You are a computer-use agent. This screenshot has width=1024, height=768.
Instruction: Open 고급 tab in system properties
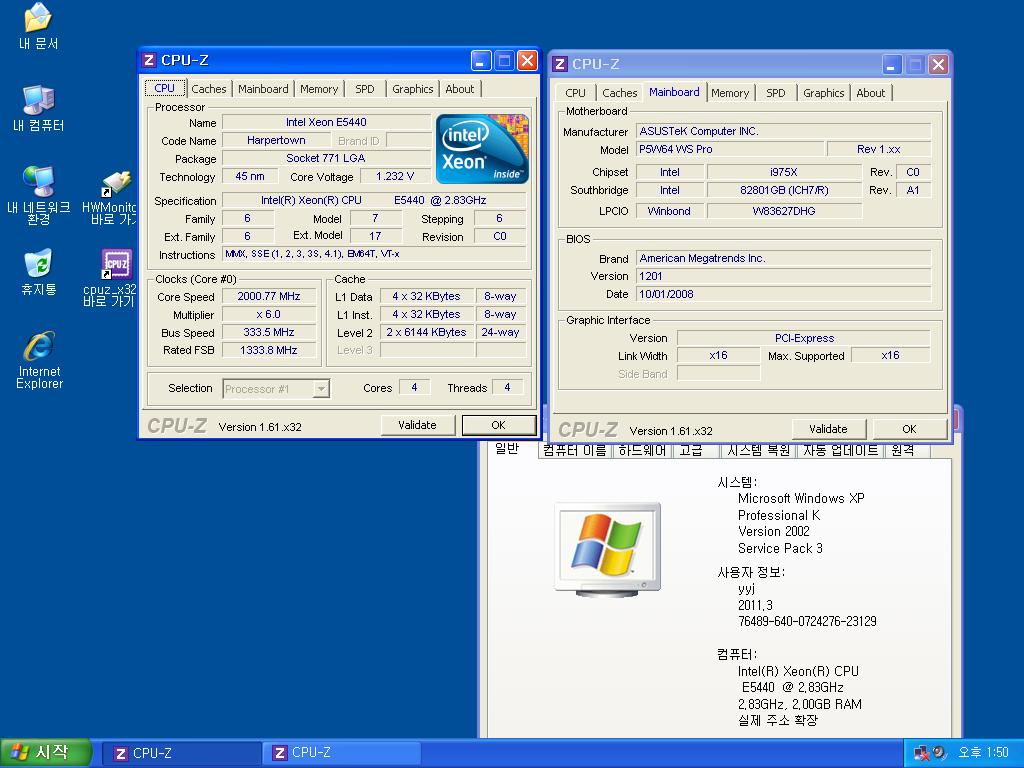click(692, 451)
